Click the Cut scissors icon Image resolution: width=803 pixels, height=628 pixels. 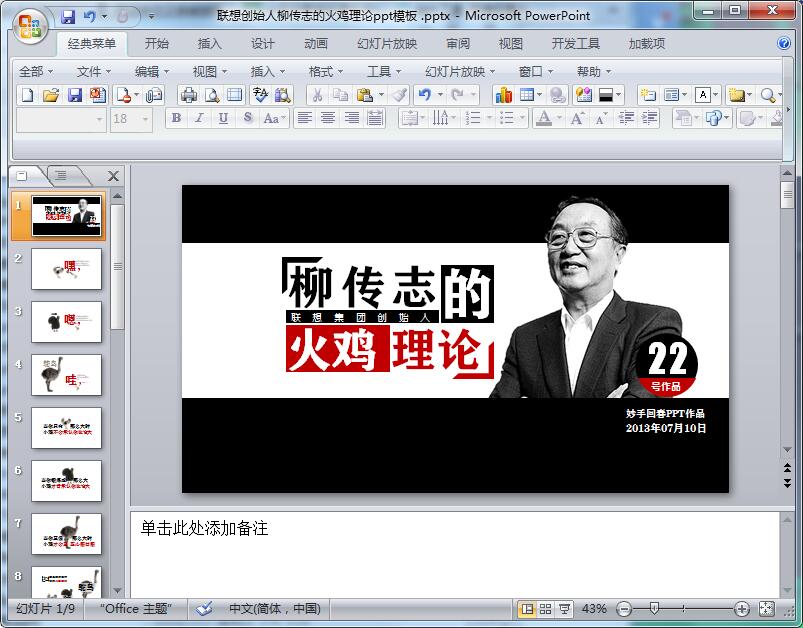[x=318, y=95]
